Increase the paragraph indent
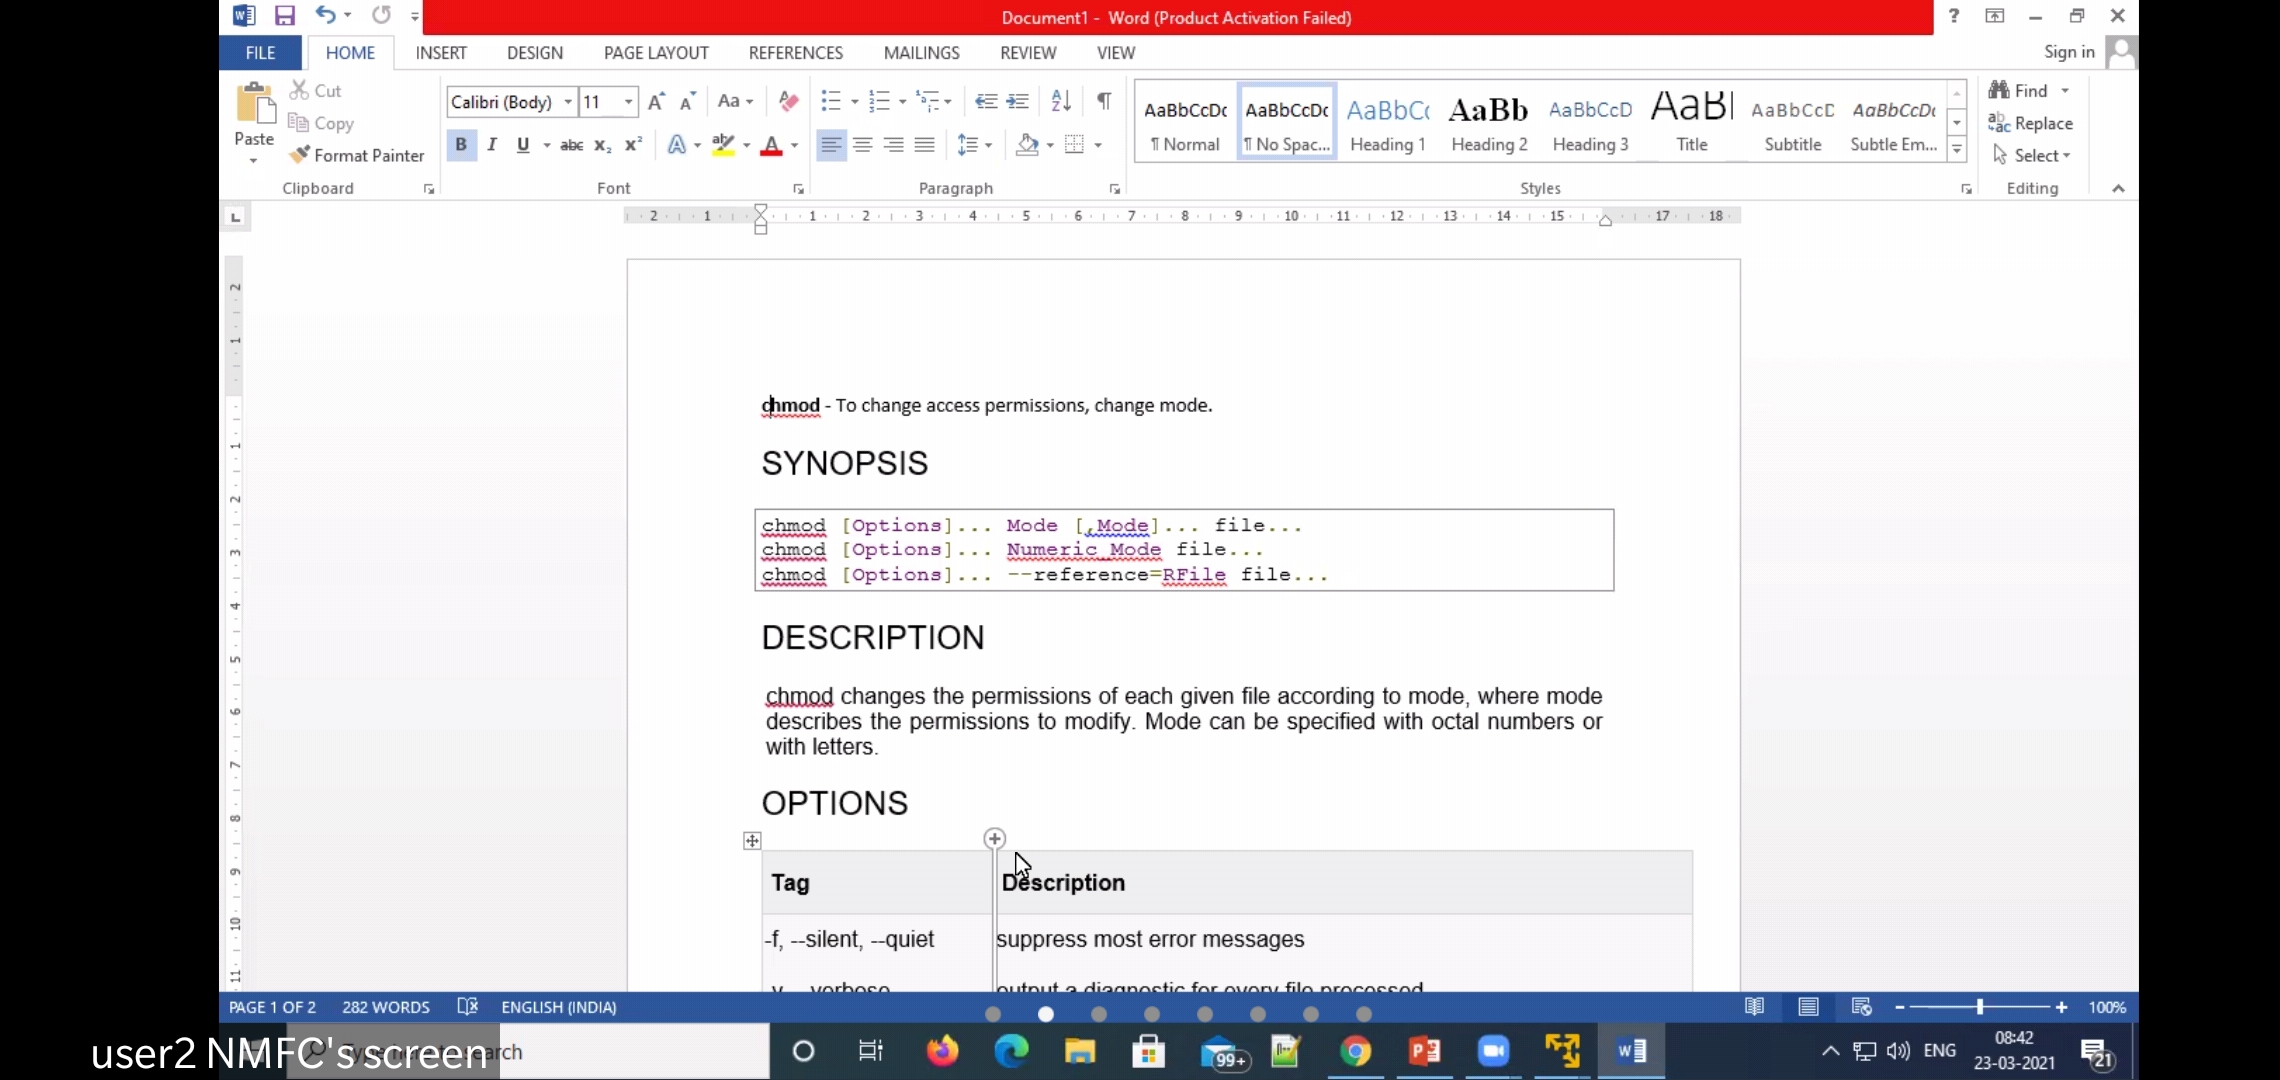This screenshot has height=1080, width=2280. [x=1018, y=101]
